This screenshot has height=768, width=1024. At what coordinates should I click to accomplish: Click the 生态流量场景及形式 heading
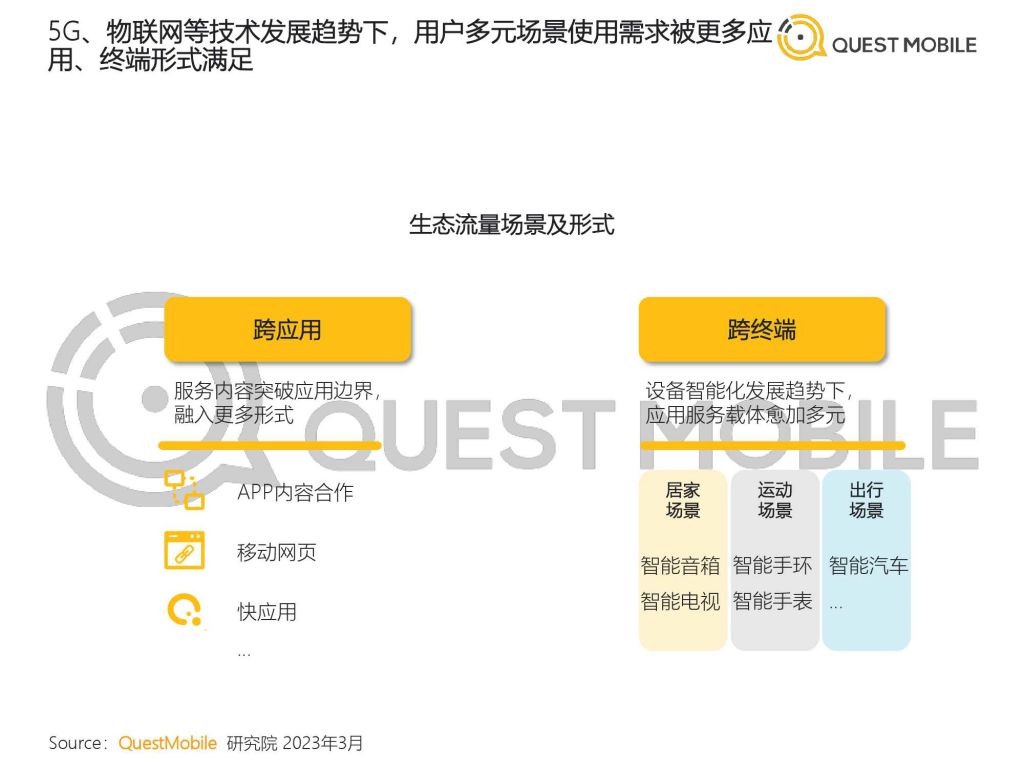[x=511, y=225]
